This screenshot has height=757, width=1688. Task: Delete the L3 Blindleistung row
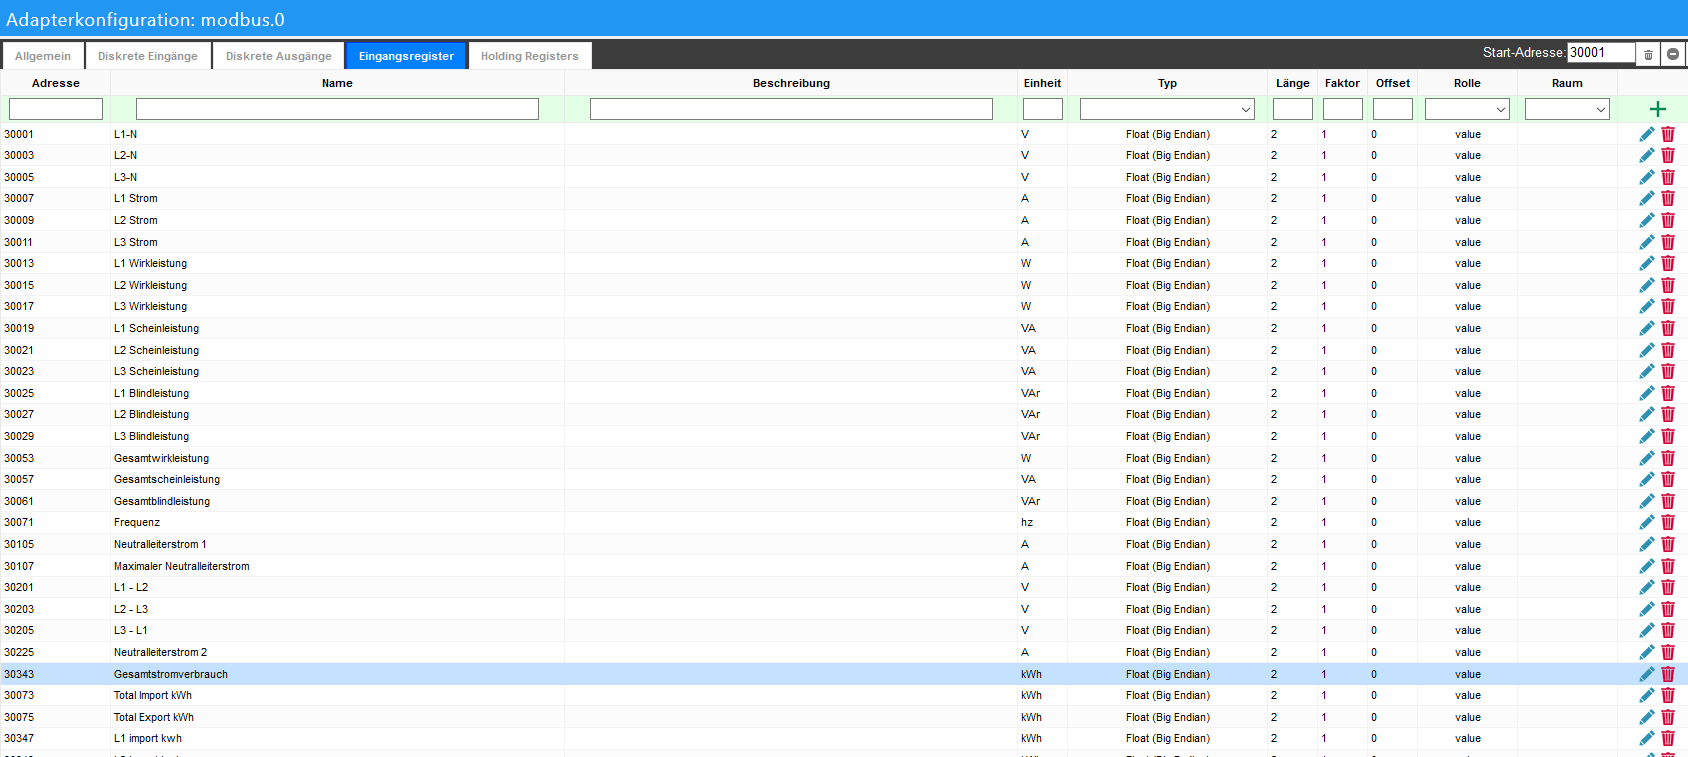(x=1668, y=436)
